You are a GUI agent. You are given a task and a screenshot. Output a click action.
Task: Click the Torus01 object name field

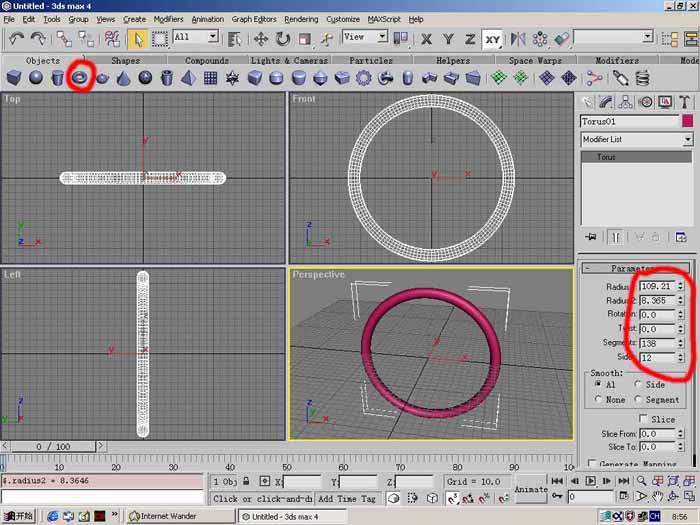(629, 121)
